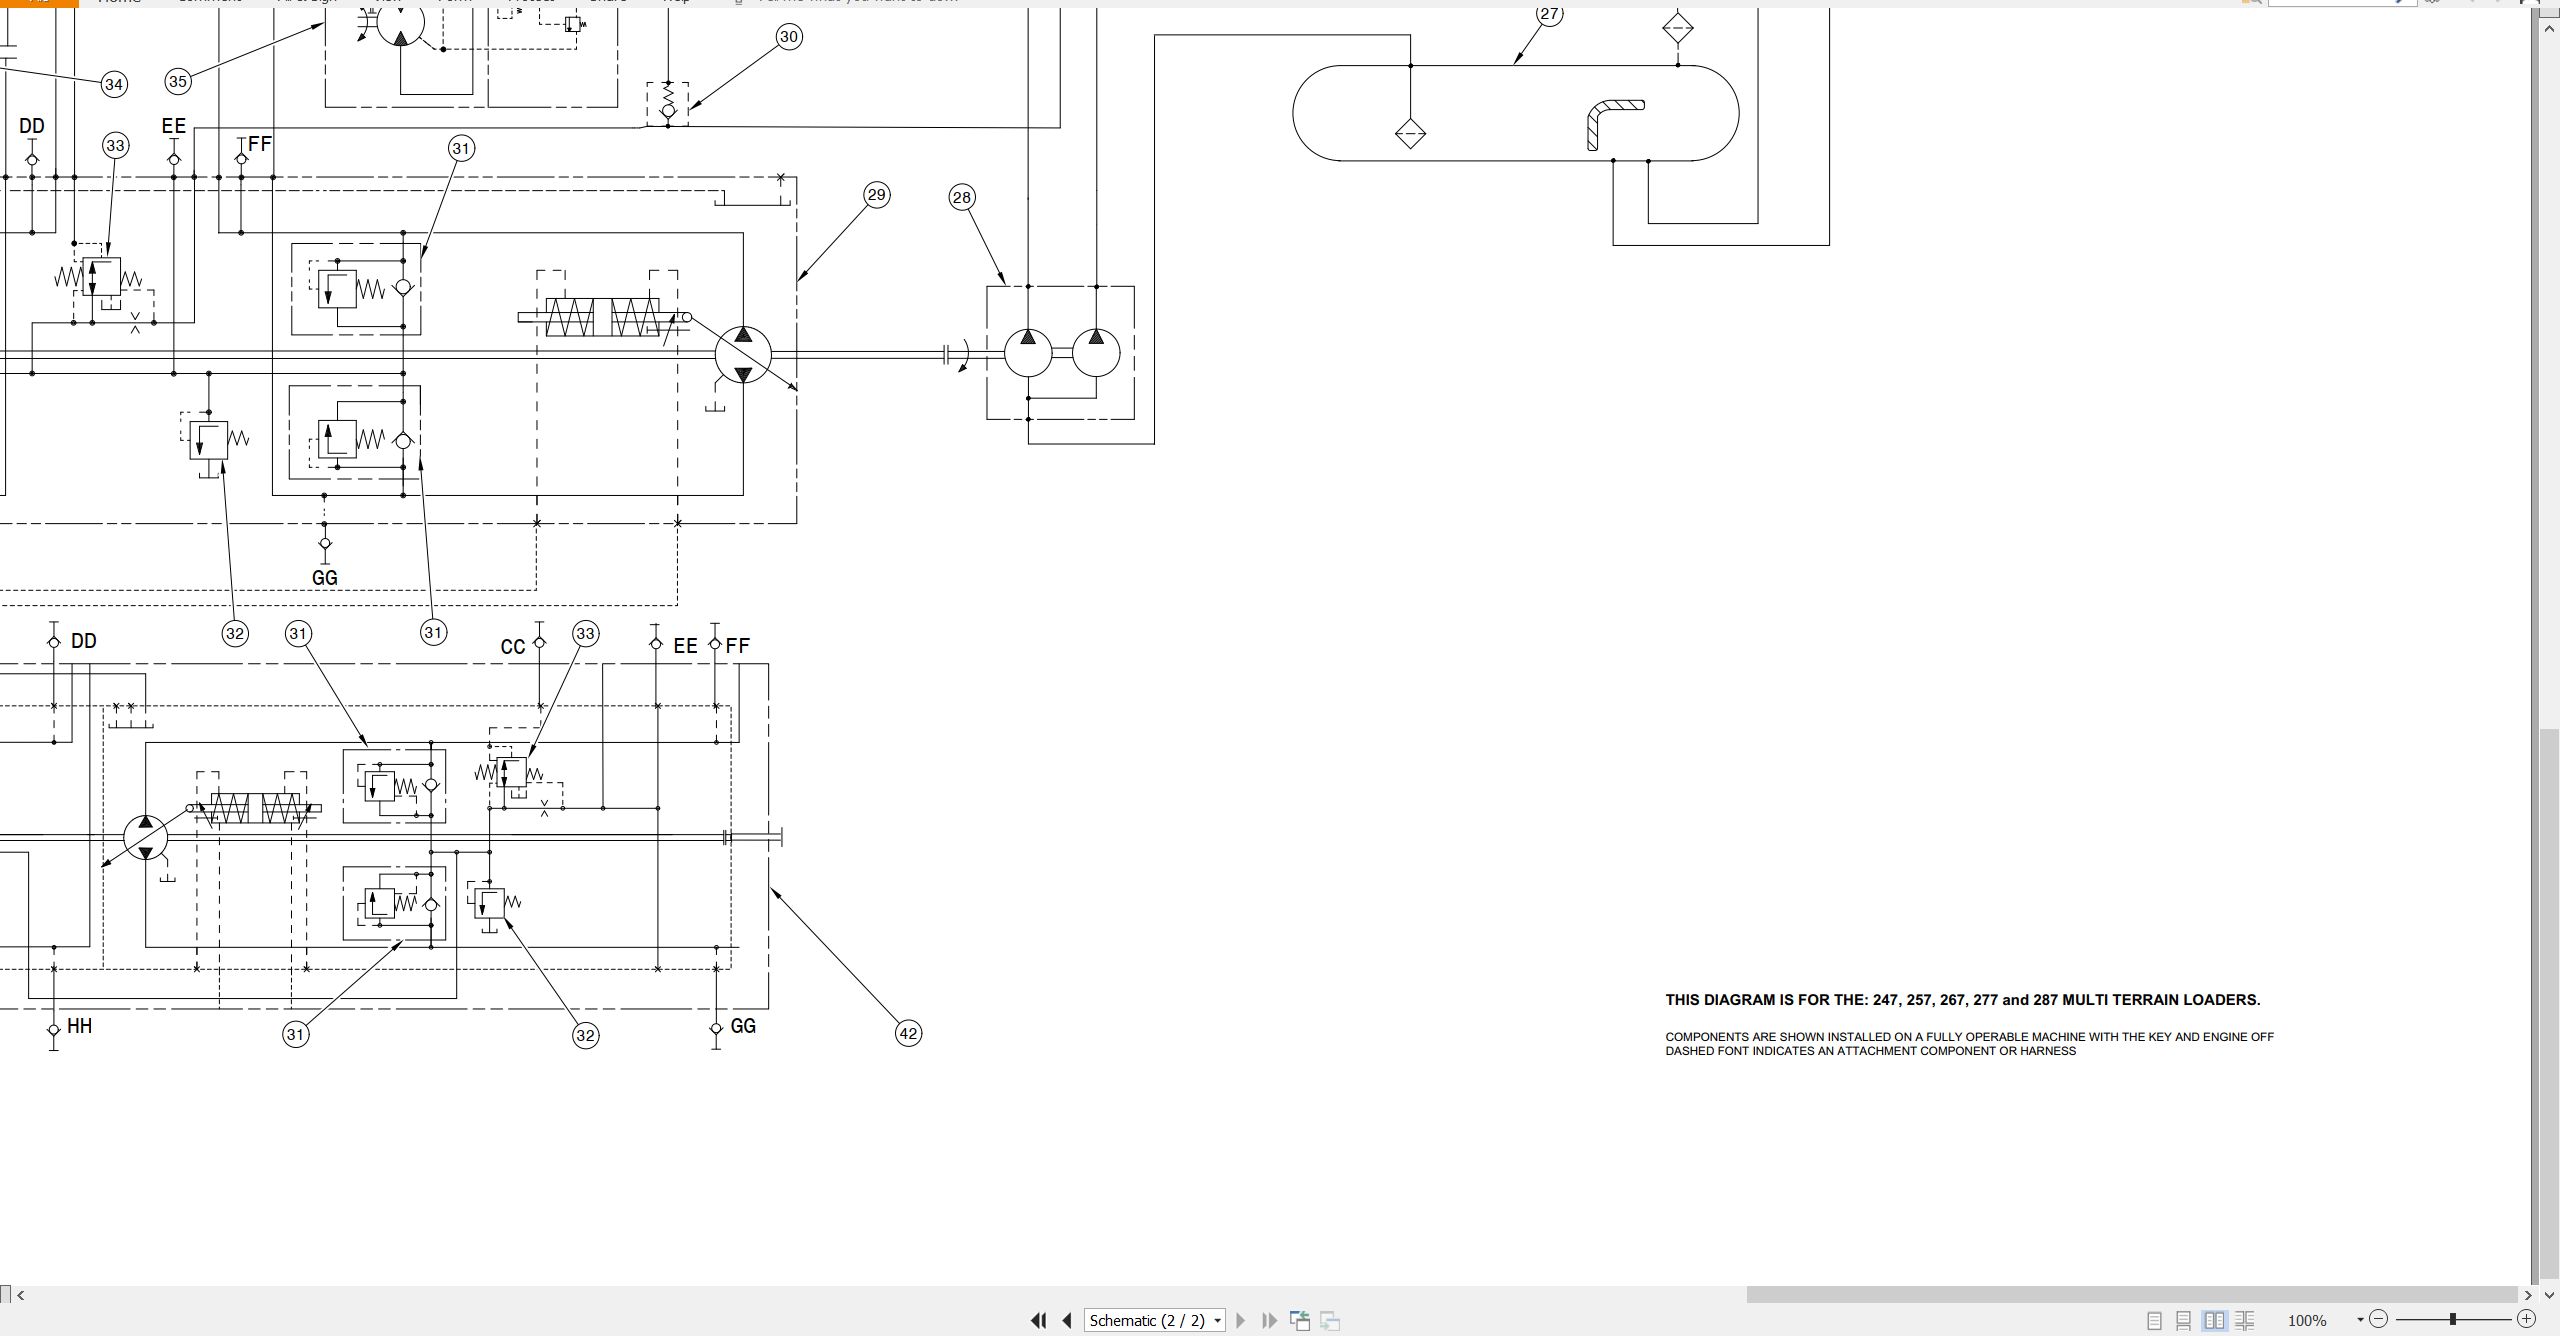Click the horizontal scrollbar left arrow
The image size is (2560, 1336).
coord(20,1295)
